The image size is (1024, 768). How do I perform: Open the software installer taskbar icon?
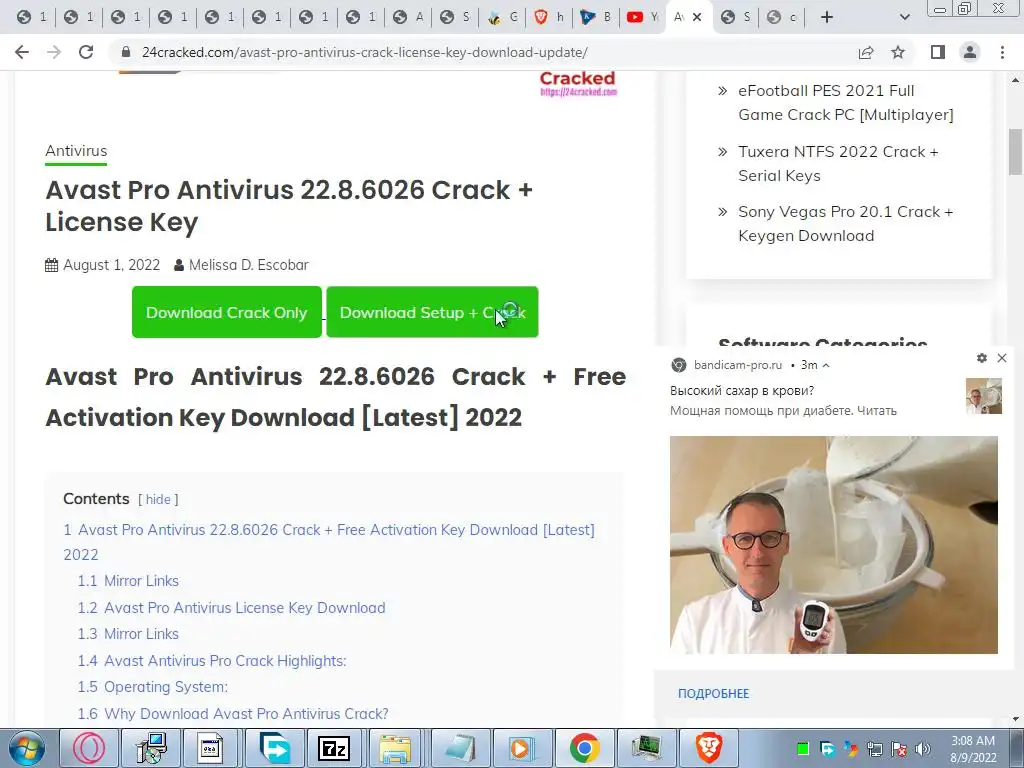click(151, 748)
